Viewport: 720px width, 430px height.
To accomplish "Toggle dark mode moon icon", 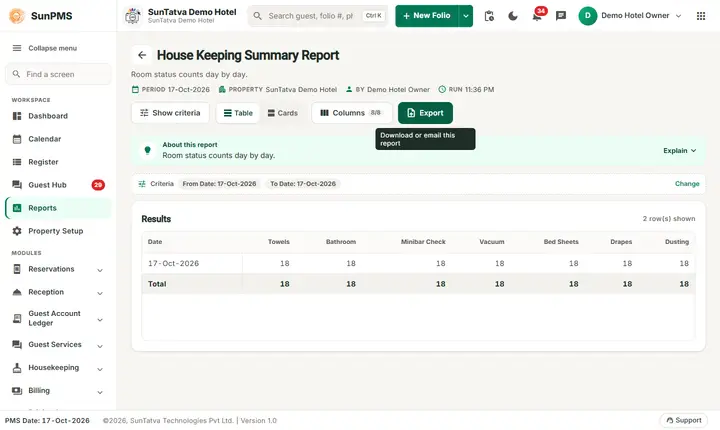I will click(x=513, y=16).
